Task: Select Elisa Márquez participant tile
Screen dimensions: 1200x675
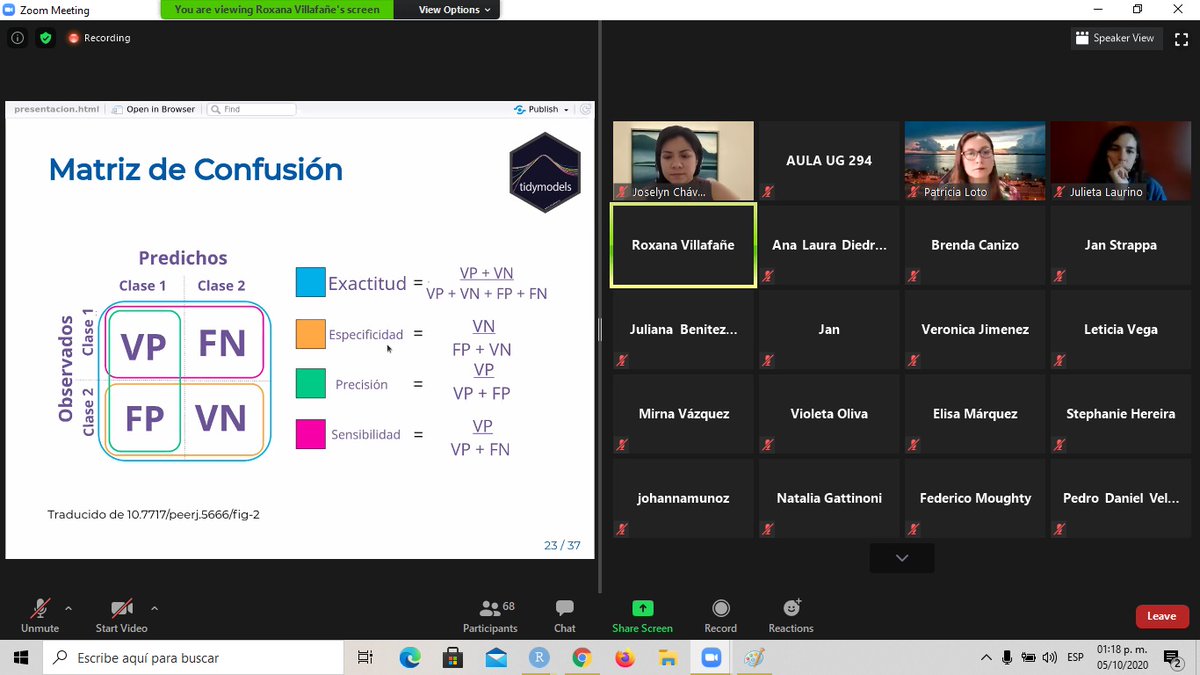Action: coord(975,414)
